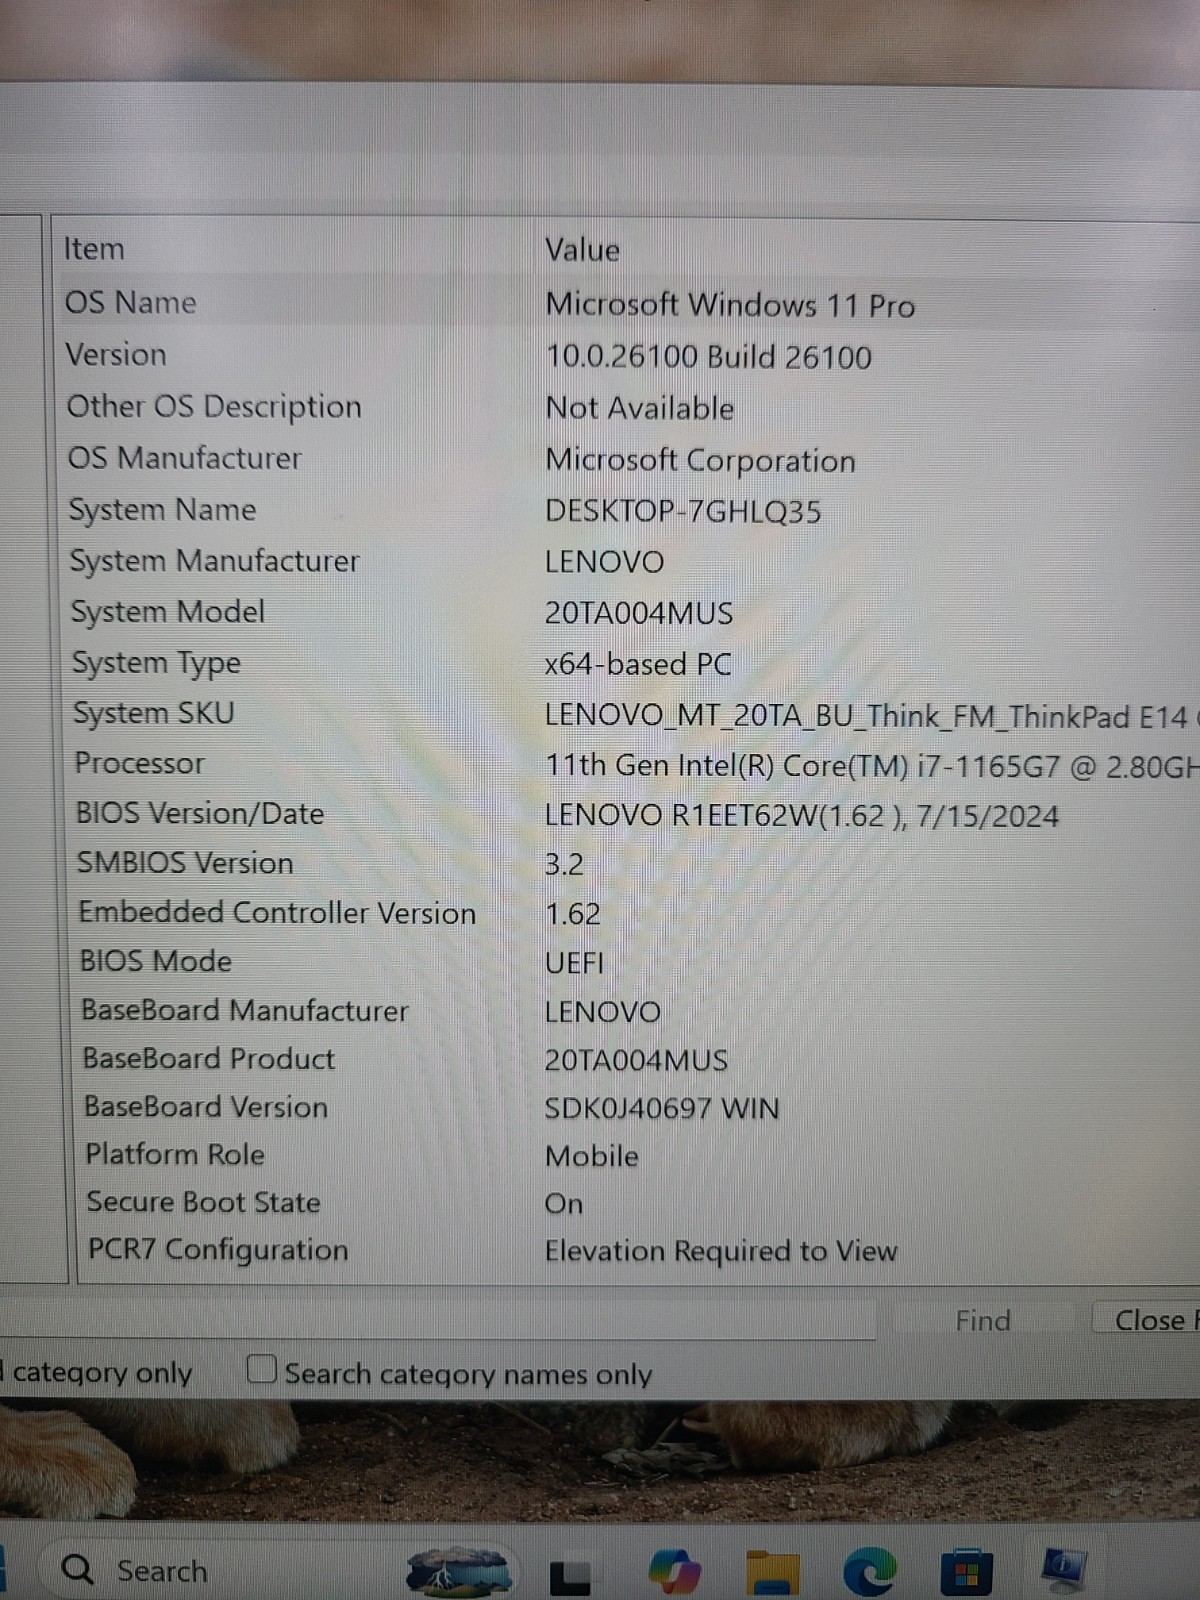Select the System Type row
Image resolution: width=1200 pixels, height=1600 pixels.
coord(630,663)
